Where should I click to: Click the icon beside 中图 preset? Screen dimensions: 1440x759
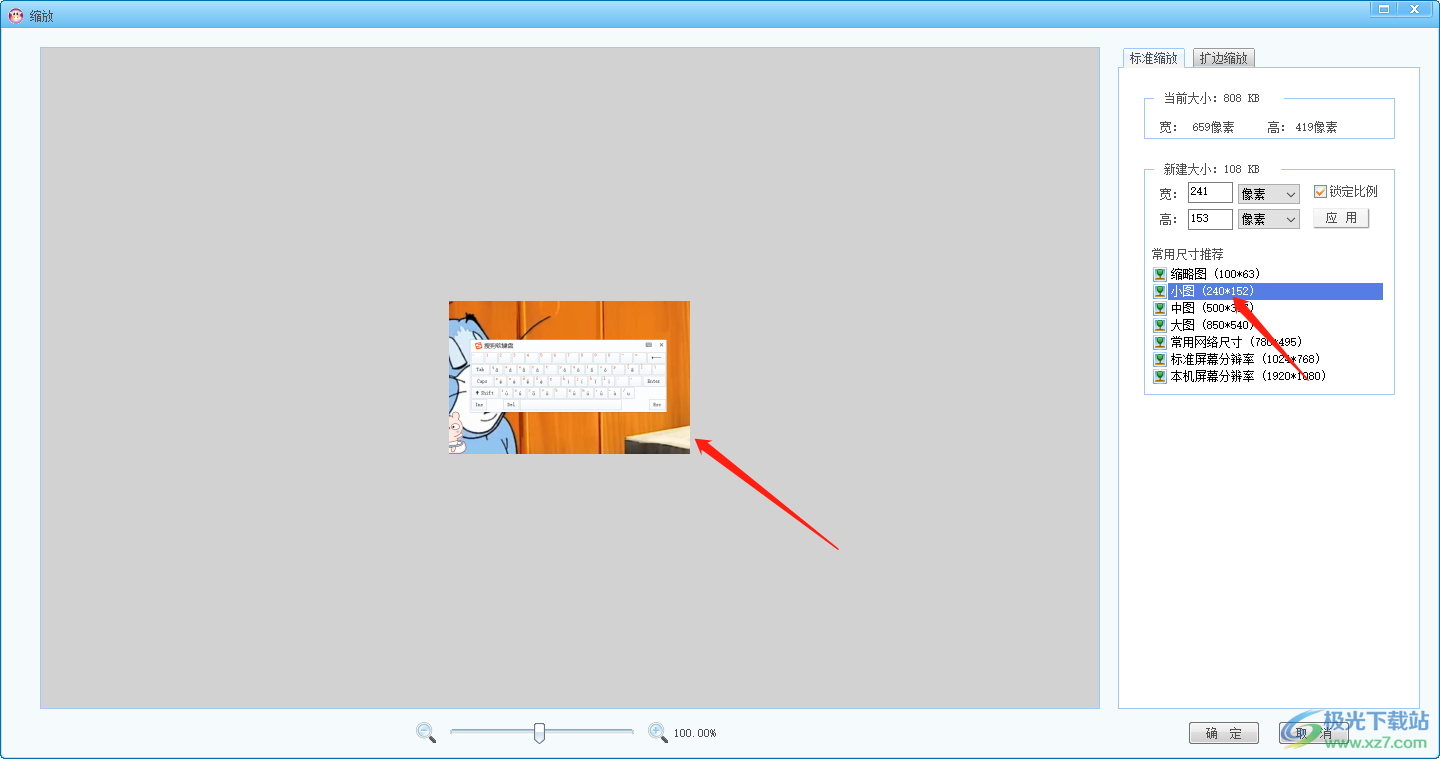(x=1160, y=308)
